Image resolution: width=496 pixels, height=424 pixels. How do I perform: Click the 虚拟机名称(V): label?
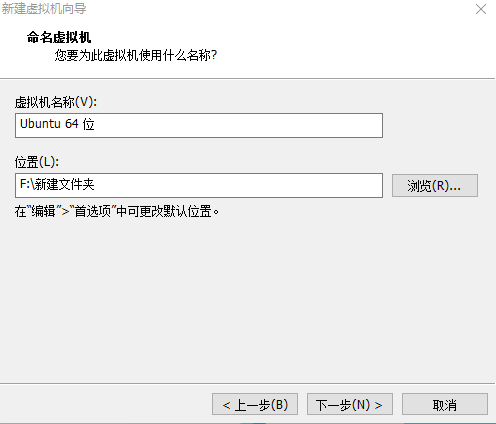pos(56,102)
